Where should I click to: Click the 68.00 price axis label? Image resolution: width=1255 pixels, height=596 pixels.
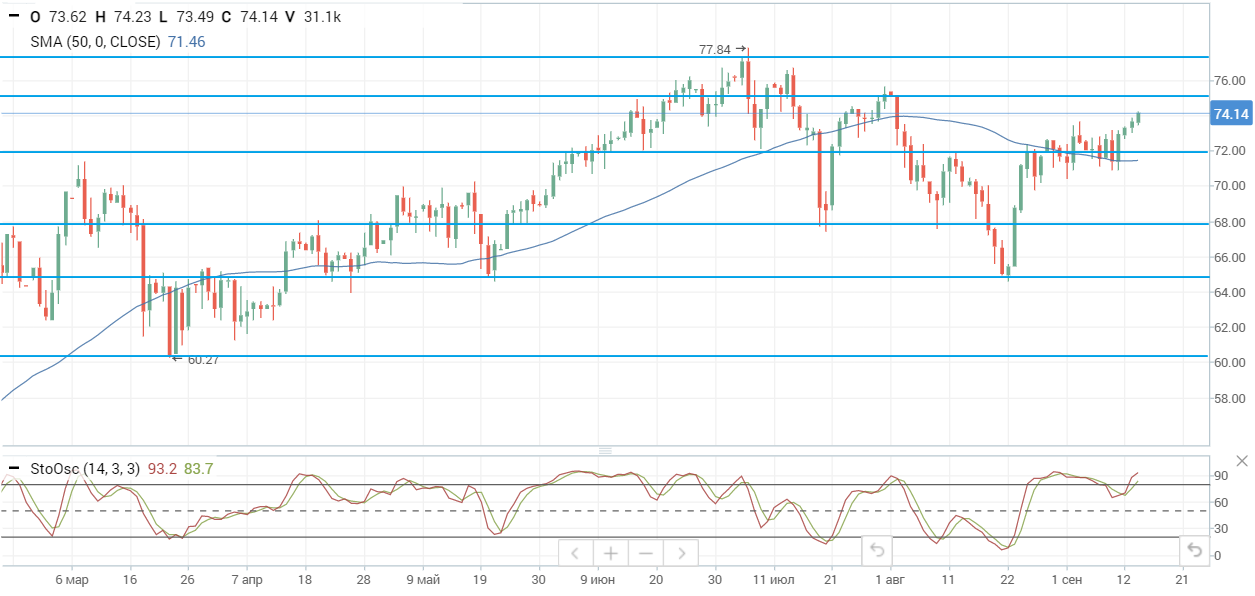(x=1229, y=222)
